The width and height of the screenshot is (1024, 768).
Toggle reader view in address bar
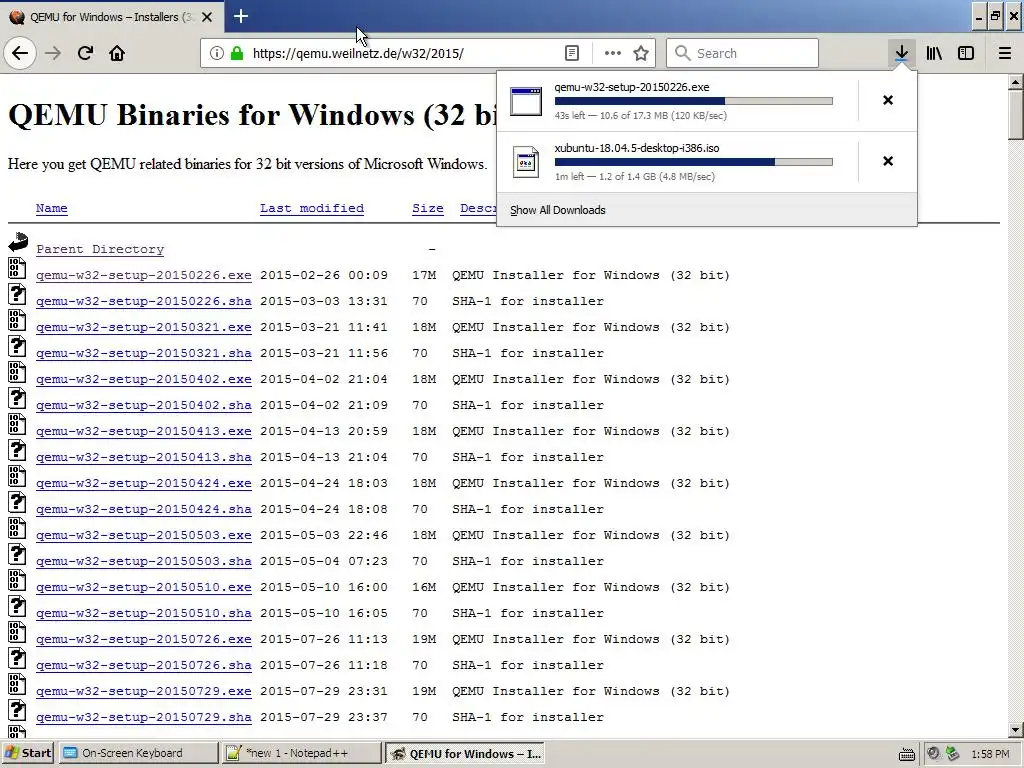[x=571, y=53]
